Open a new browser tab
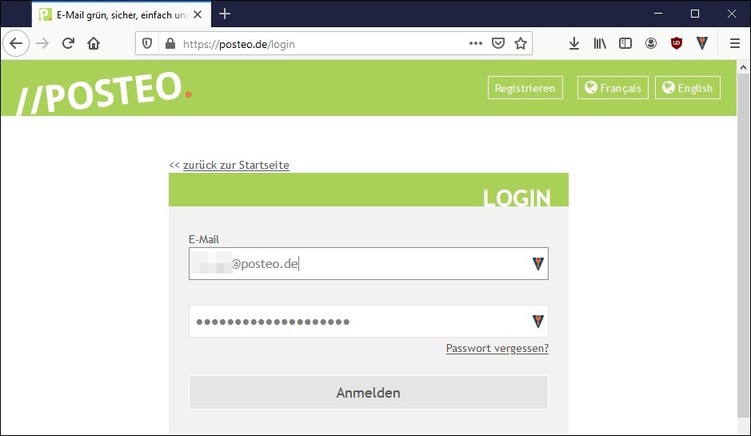 click(224, 14)
